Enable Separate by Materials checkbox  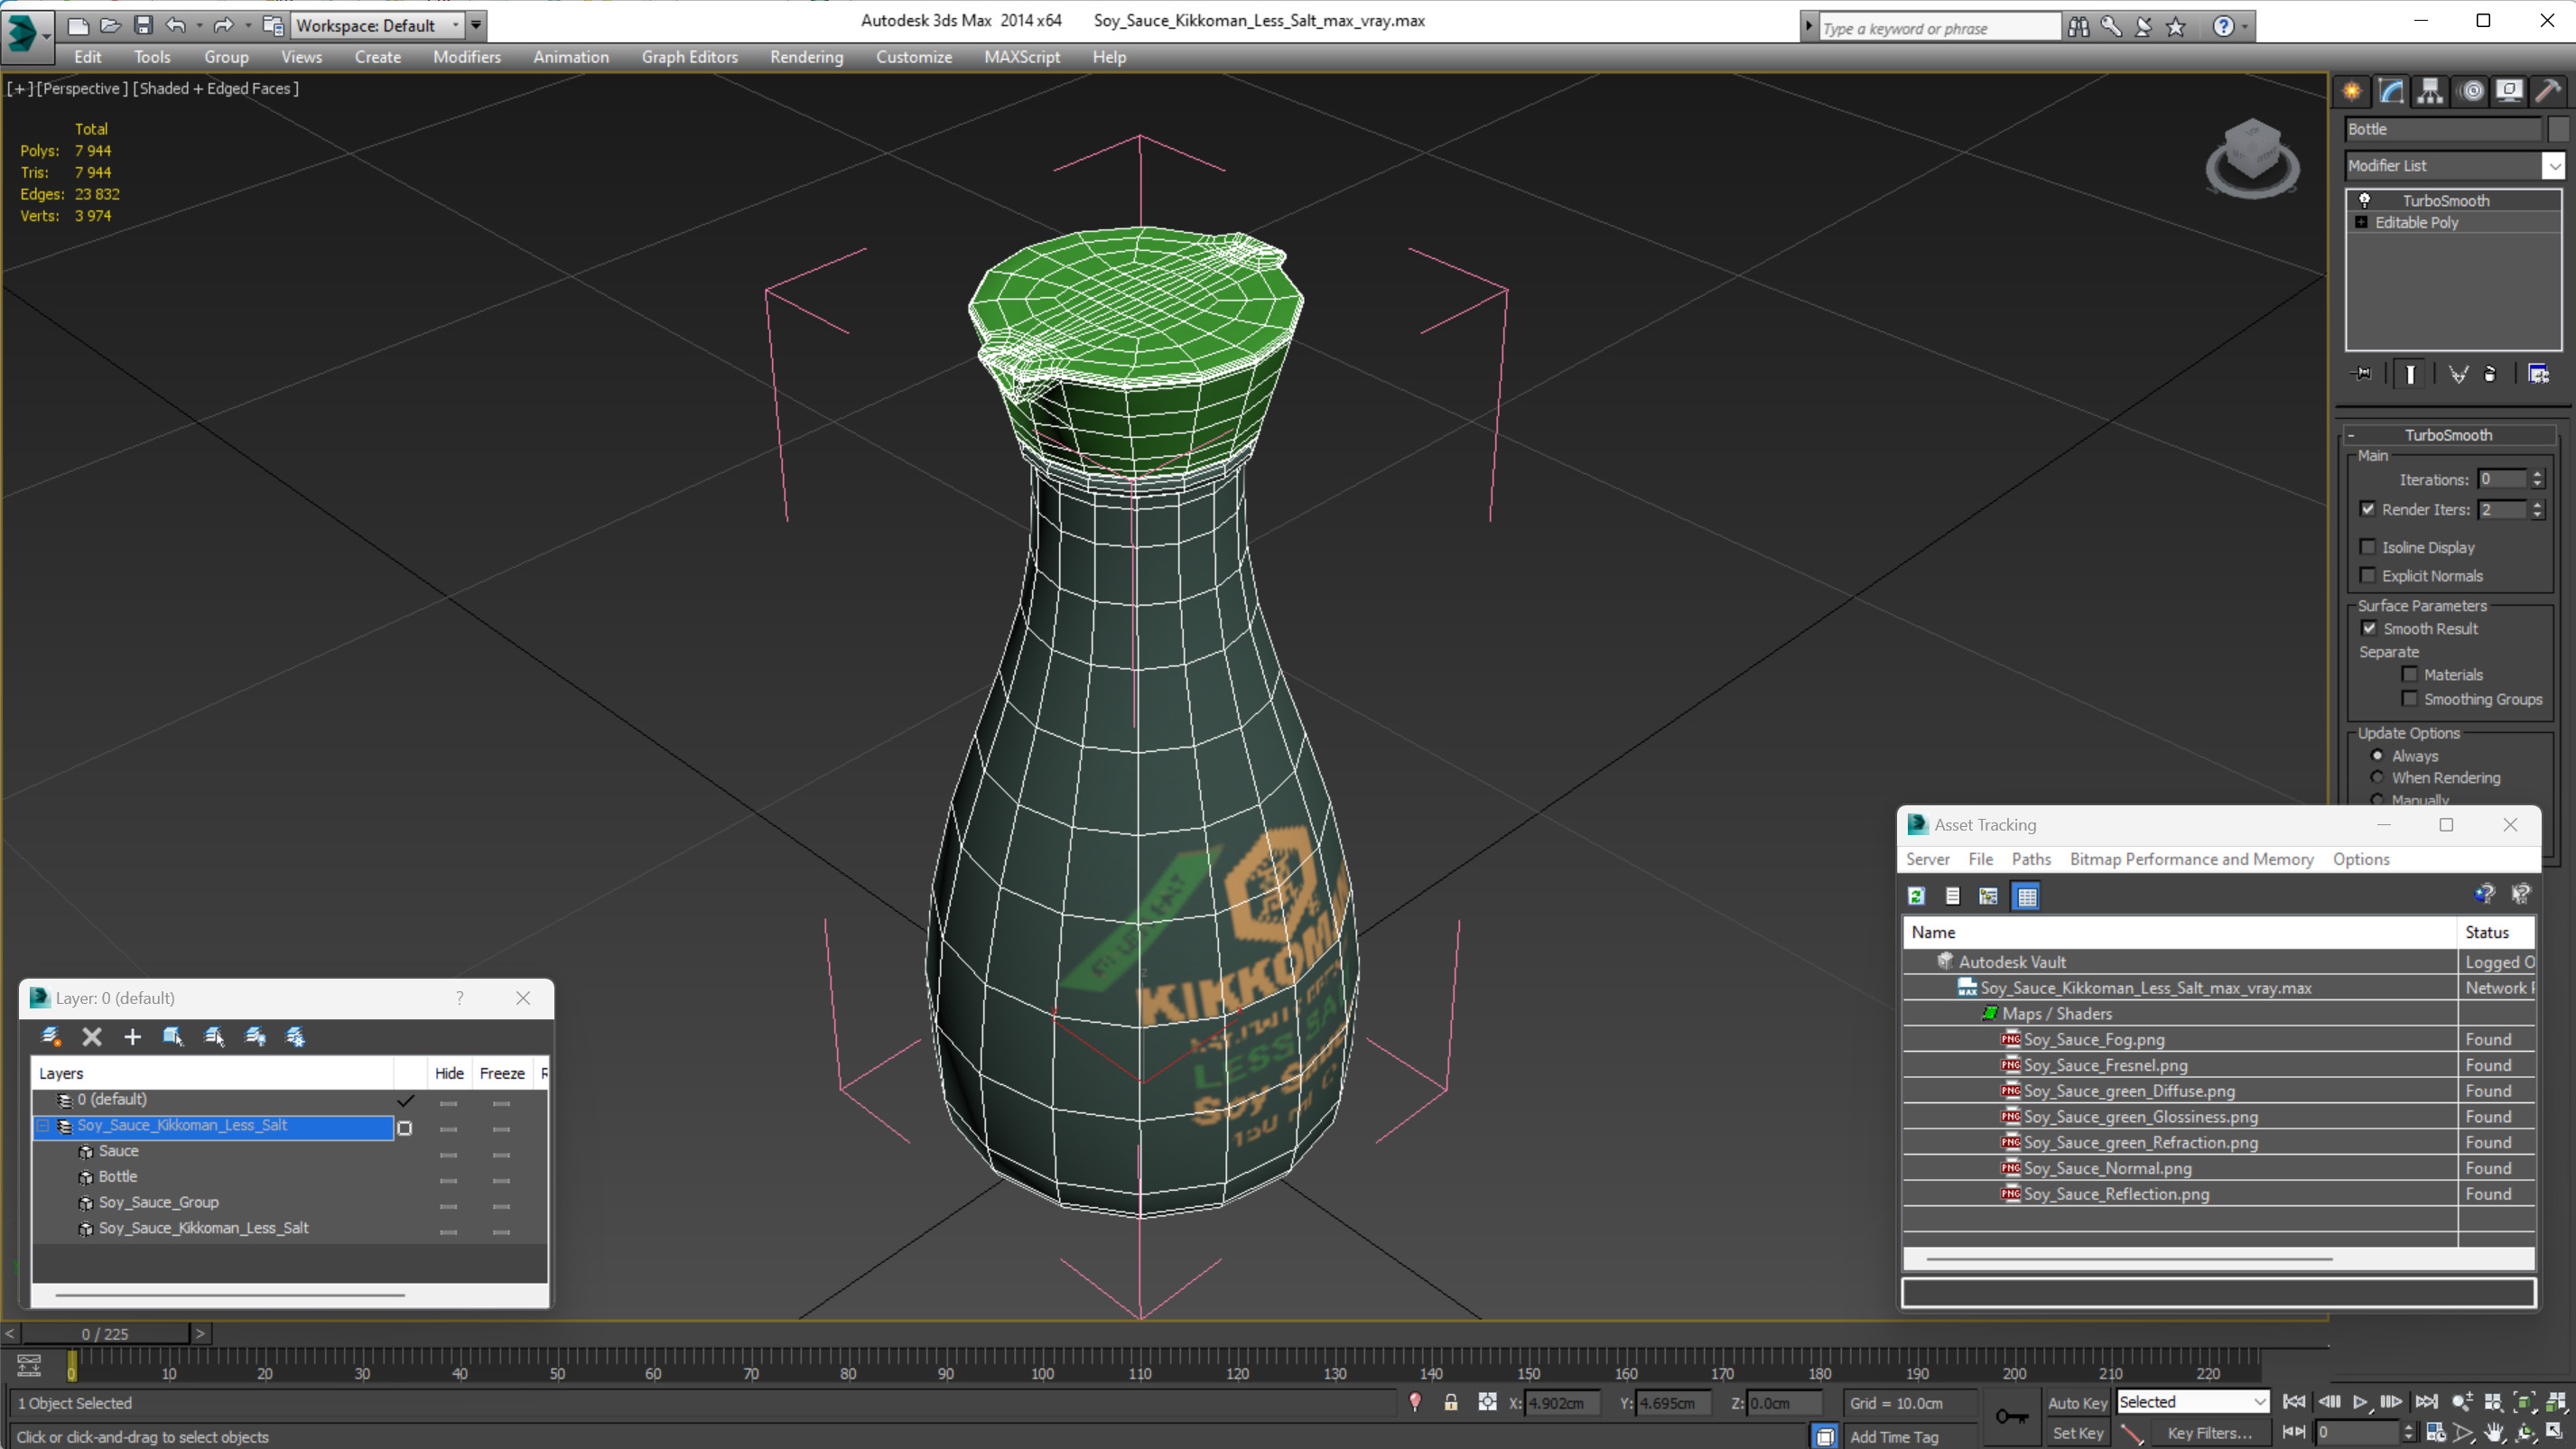click(2410, 674)
